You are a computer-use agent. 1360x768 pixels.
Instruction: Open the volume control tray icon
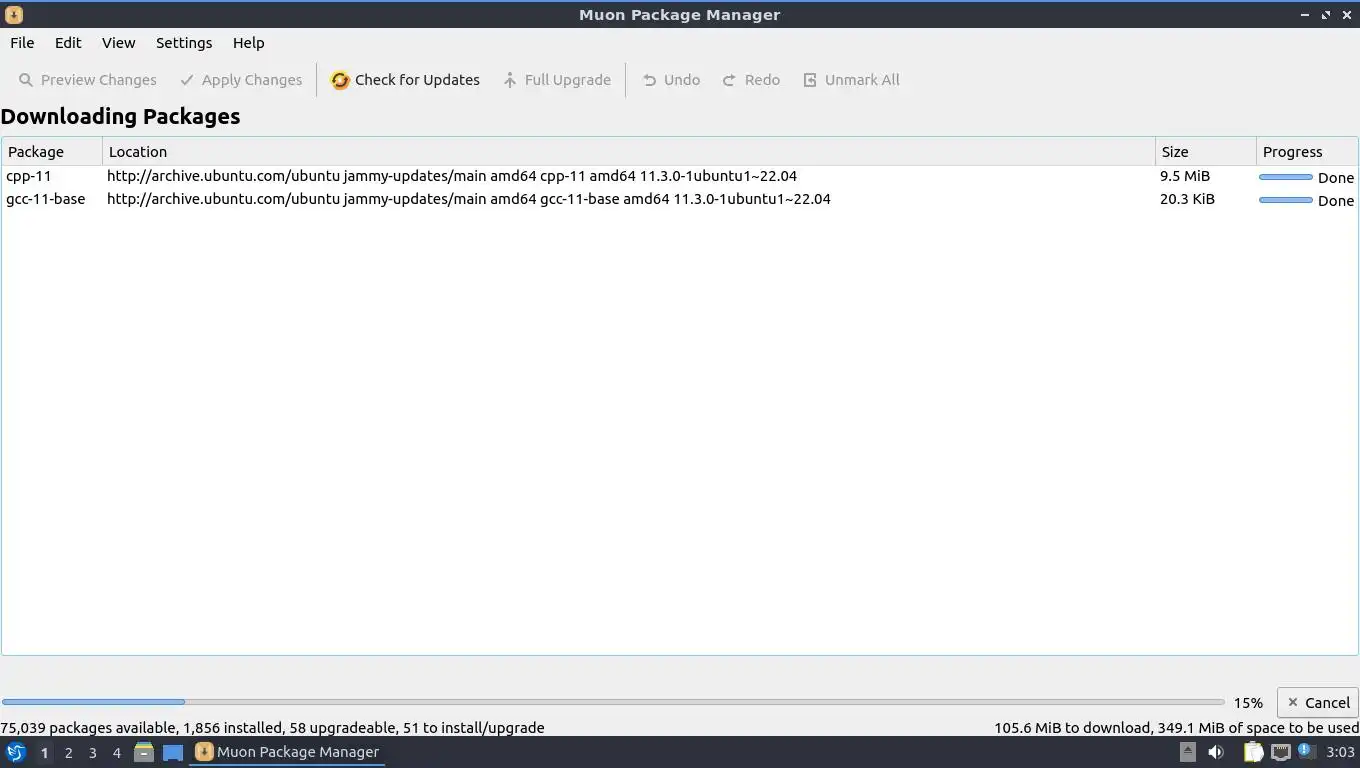1216,752
